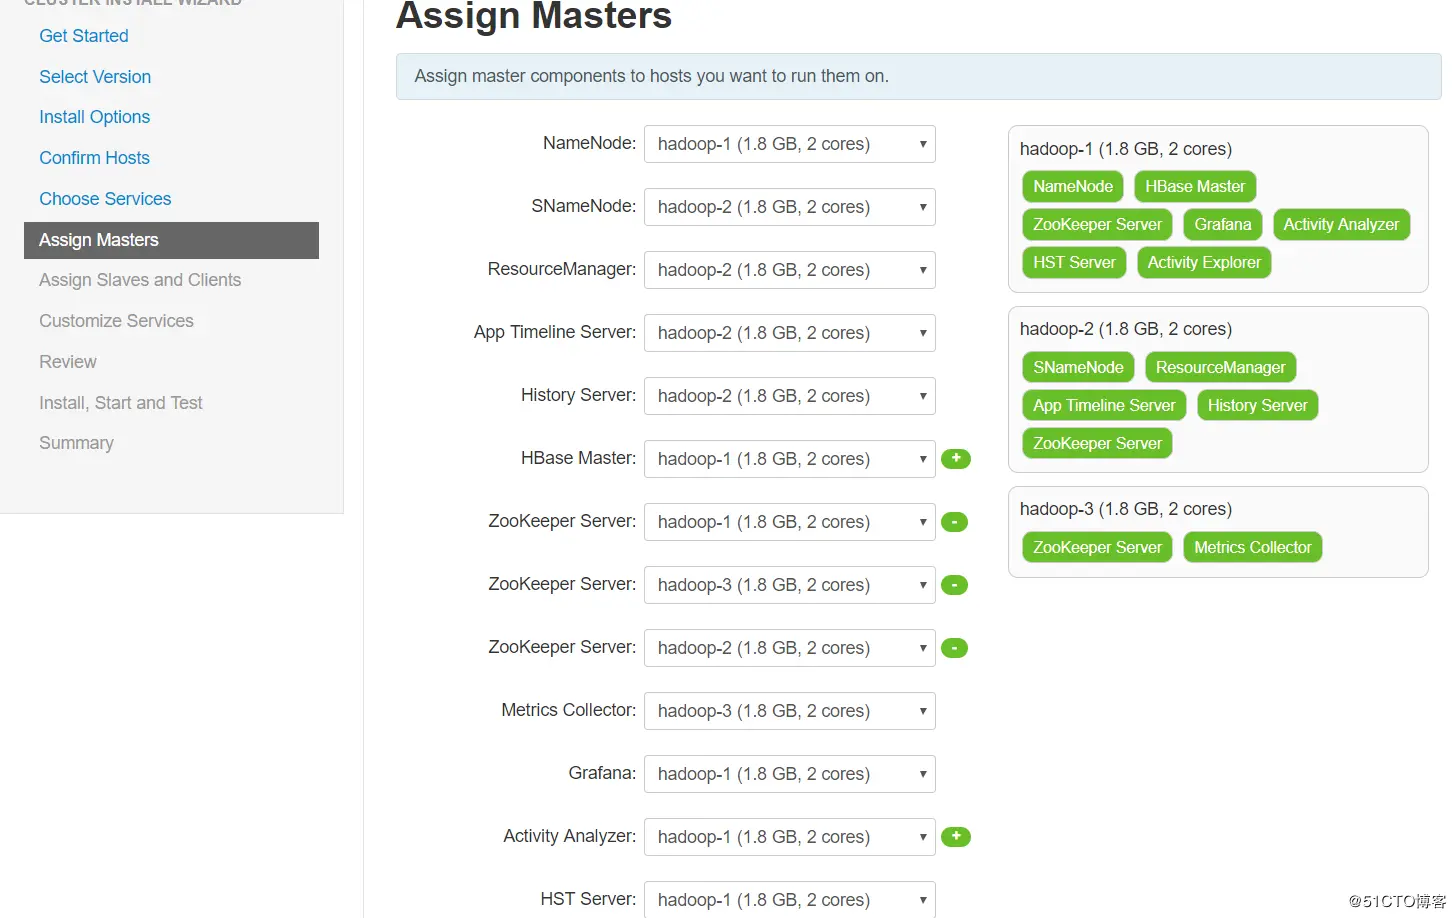The width and height of the screenshot is (1456, 918).
Task: Go to the Choose Services step
Action: pos(105,199)
